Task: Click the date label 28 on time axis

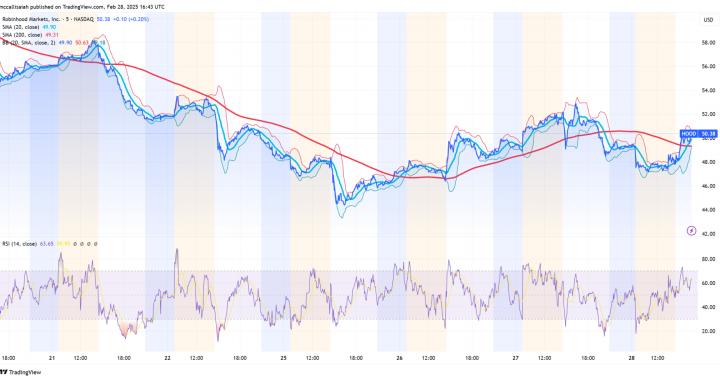Action: 632,358
